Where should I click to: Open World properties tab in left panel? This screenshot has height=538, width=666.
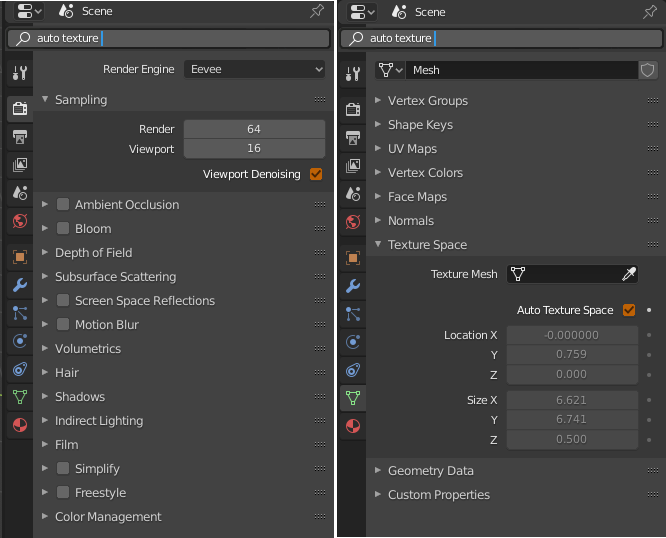(x=20, y=221)
